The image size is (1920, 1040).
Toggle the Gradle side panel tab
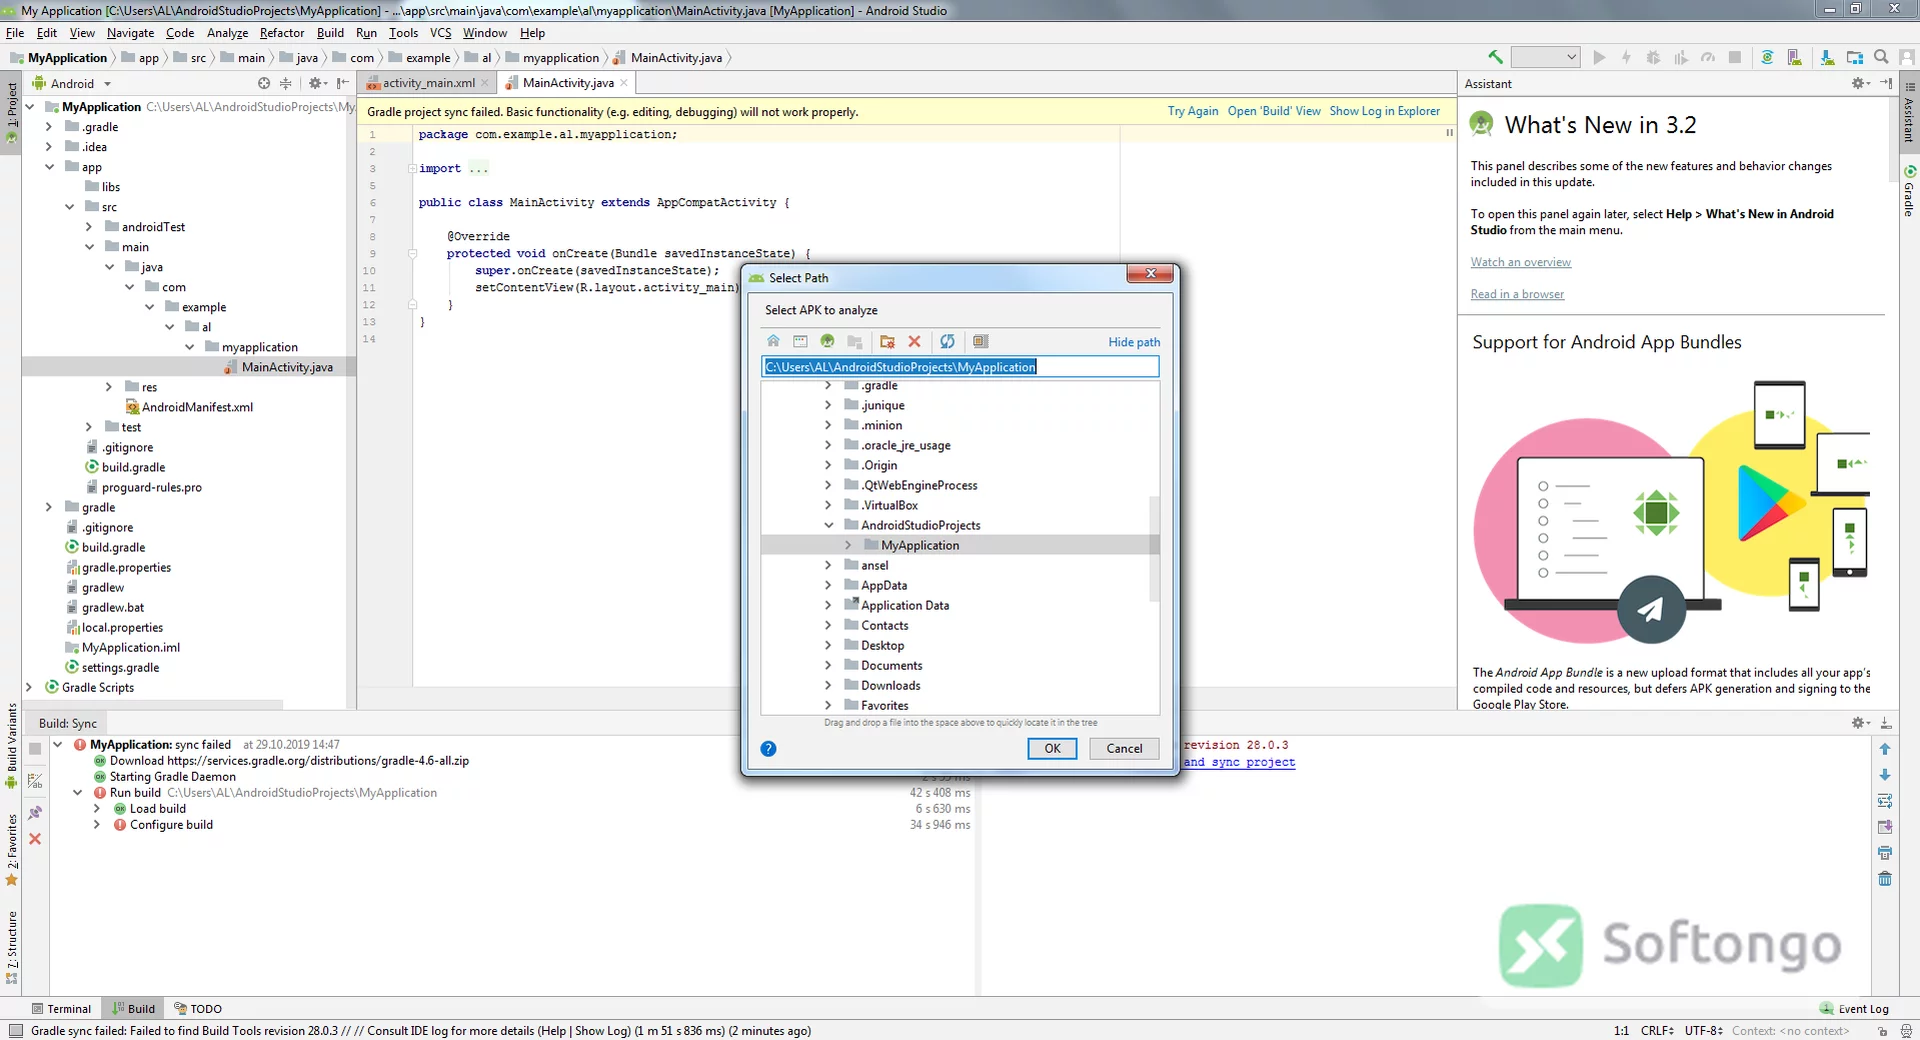pos(1909,192)
